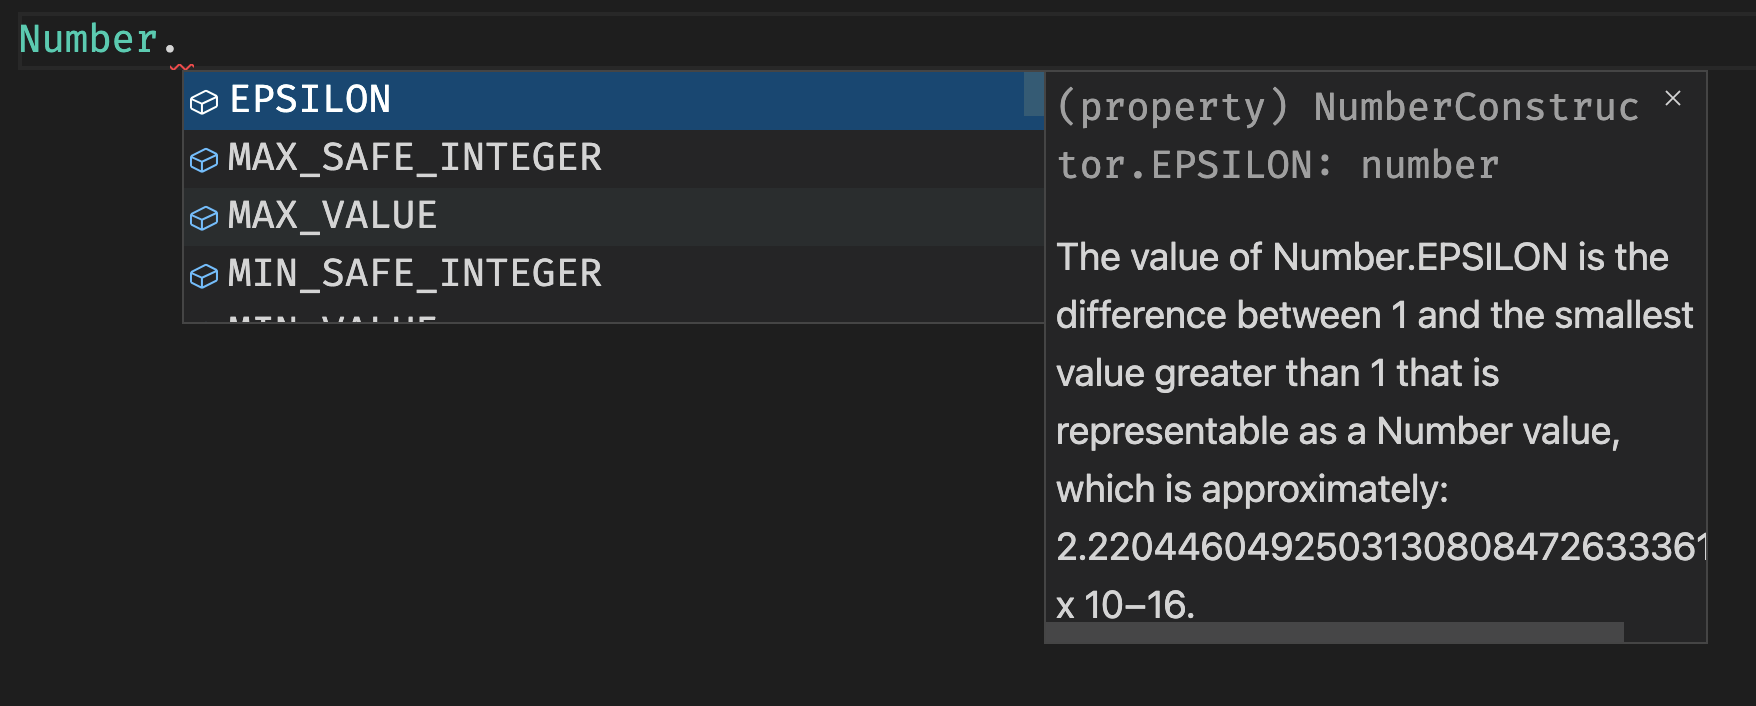This screenshot has width=1756, height=706.
Task: Click the property icon next to MIN_SAFE_INTEGER
Action: [204, 276]
